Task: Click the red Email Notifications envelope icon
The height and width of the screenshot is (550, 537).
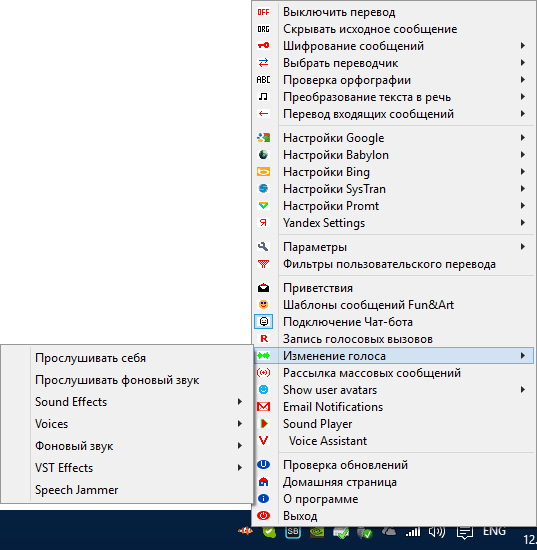Action: pyautogui.click(x=263, y=407)
